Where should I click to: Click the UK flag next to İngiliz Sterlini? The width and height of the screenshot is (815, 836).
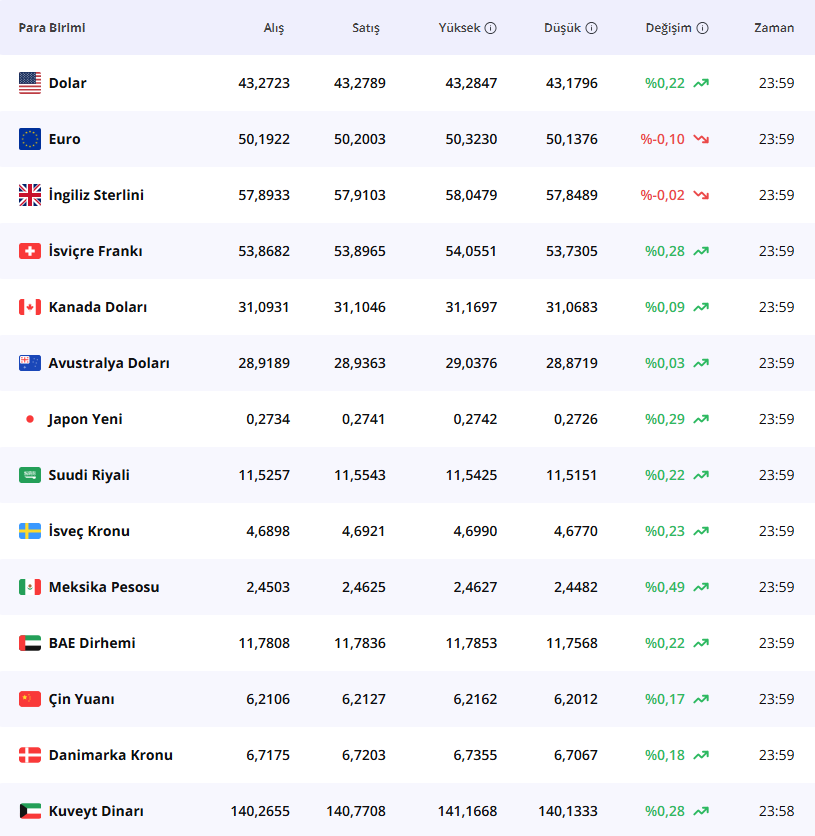[30, 195]
